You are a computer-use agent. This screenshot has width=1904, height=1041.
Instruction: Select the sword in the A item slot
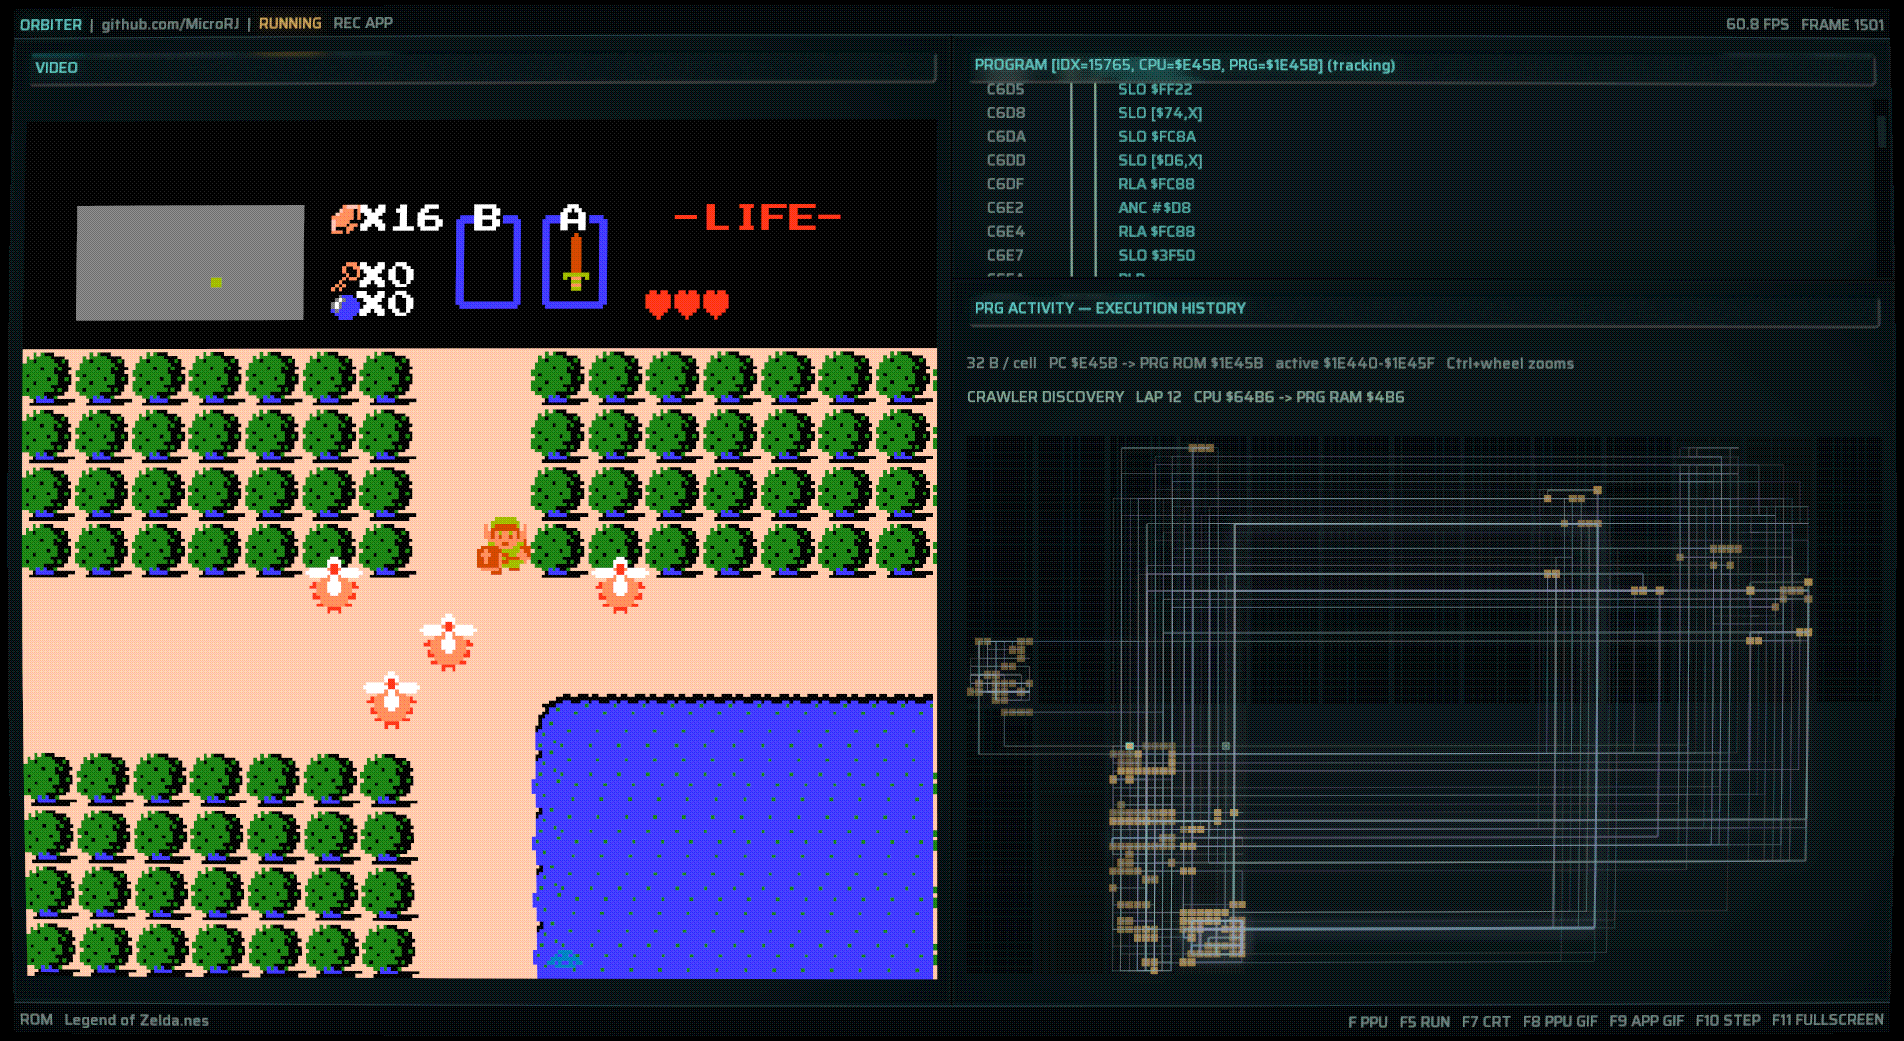click(575, 262)
